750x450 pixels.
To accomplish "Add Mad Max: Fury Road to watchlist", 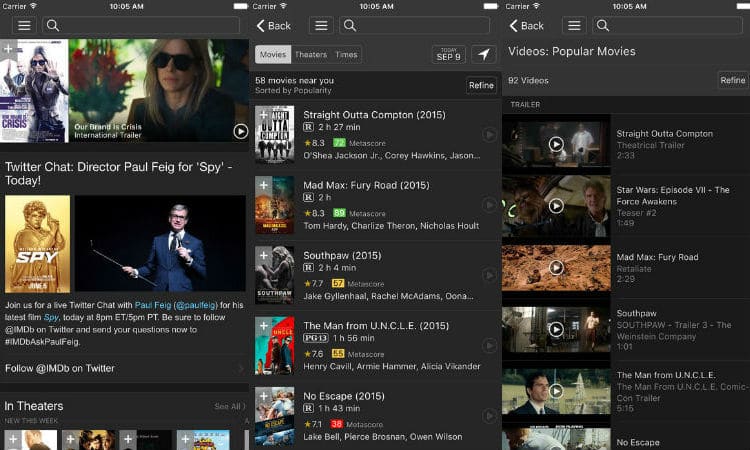I will click(x=263, y=185).
